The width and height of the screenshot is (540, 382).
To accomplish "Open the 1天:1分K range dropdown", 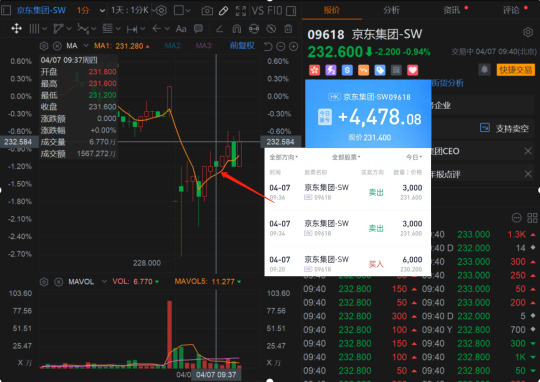I will coord(131,10).
